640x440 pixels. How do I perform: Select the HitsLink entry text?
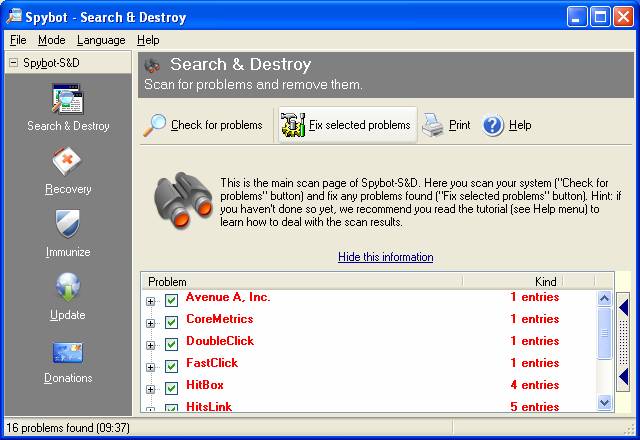click(209, 407)
